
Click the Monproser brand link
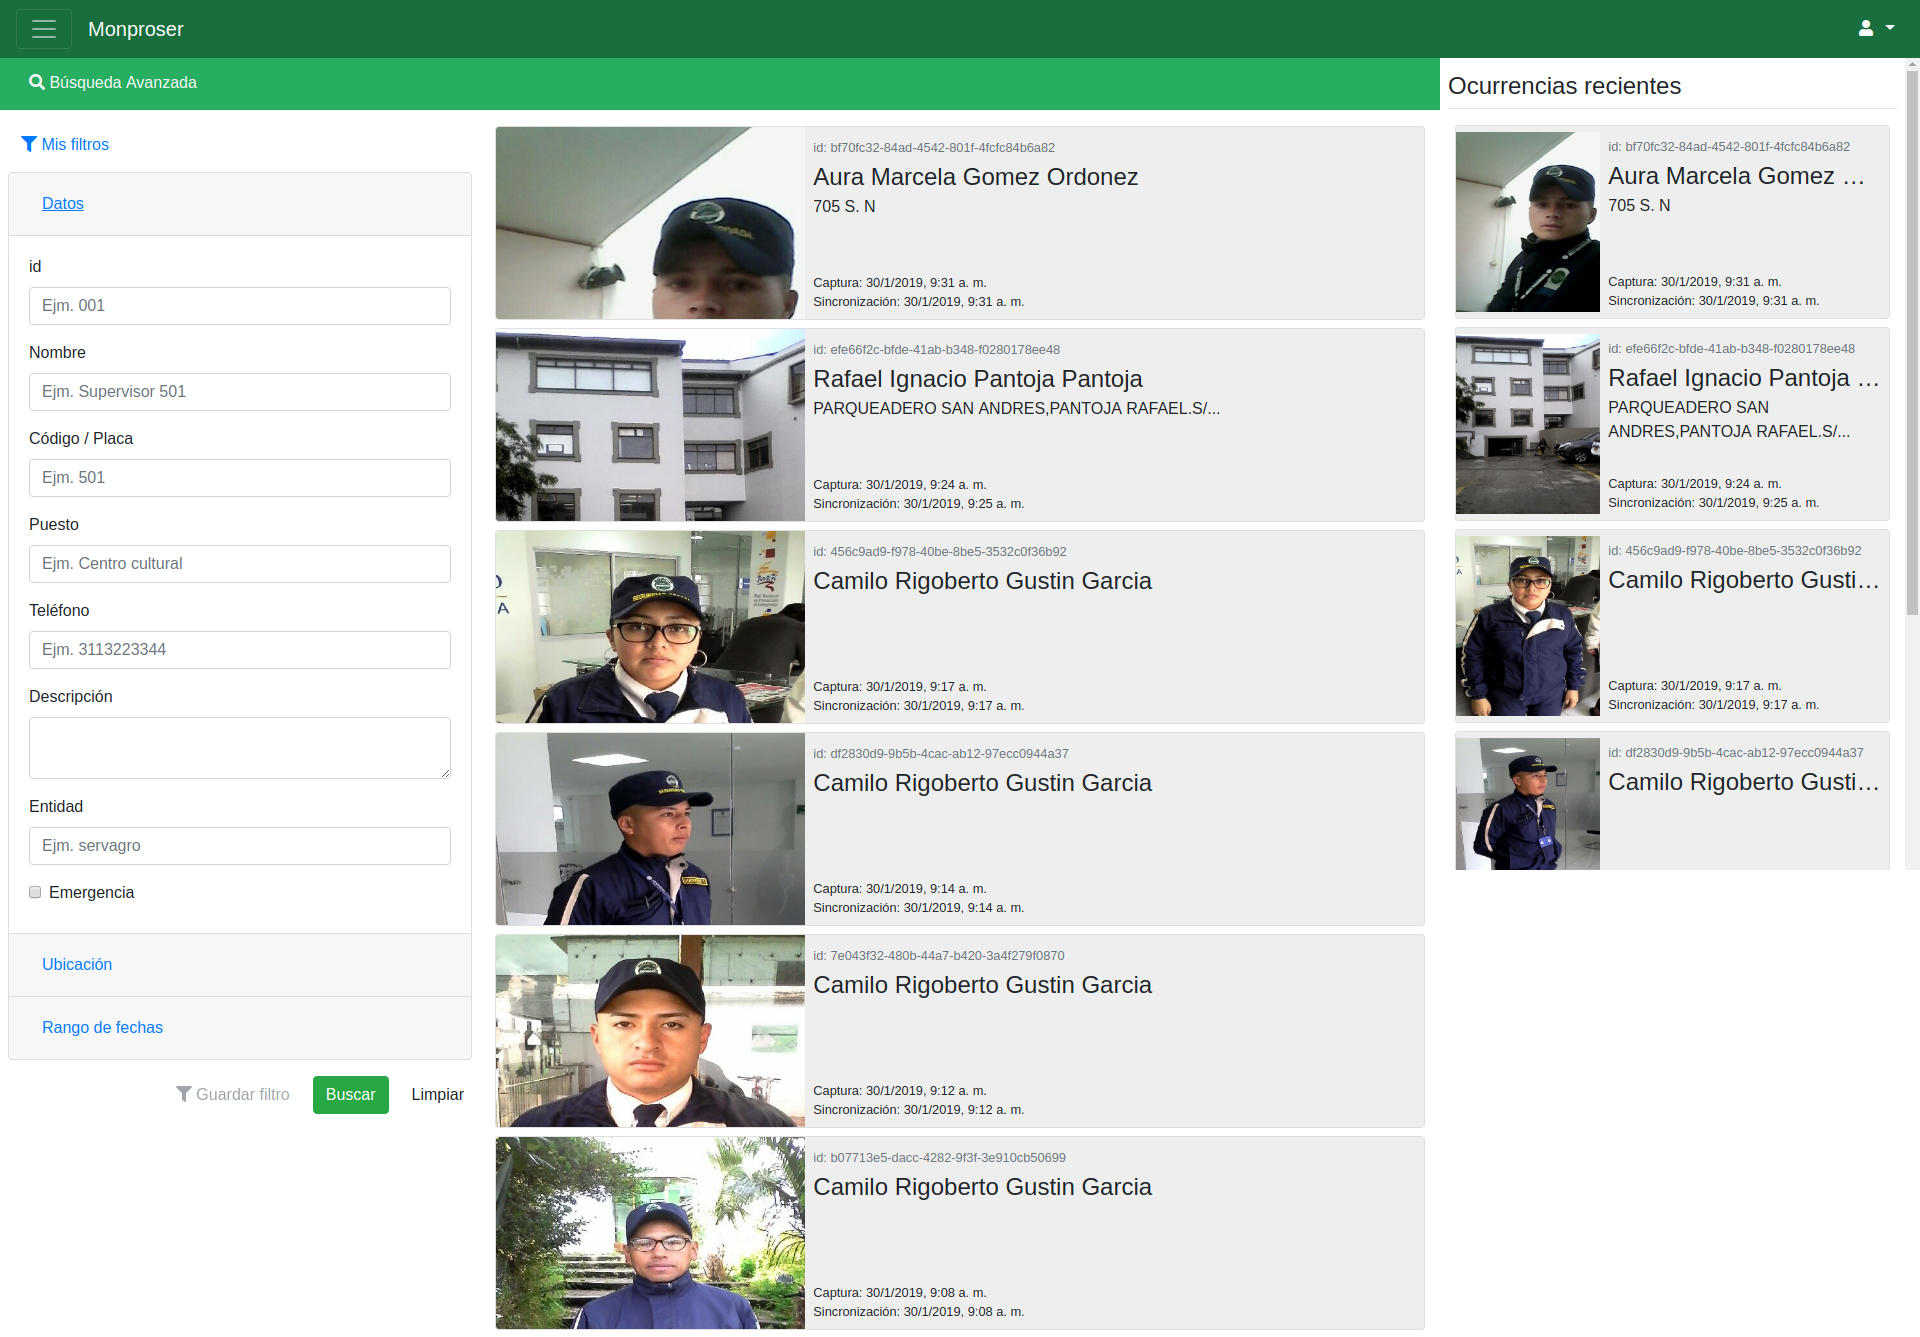tap(136, 29)
